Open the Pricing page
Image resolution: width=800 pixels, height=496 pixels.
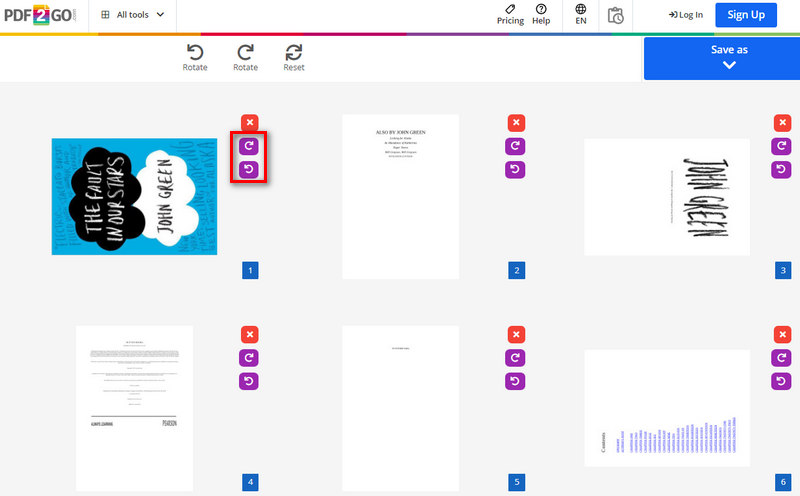click(510, 15)
